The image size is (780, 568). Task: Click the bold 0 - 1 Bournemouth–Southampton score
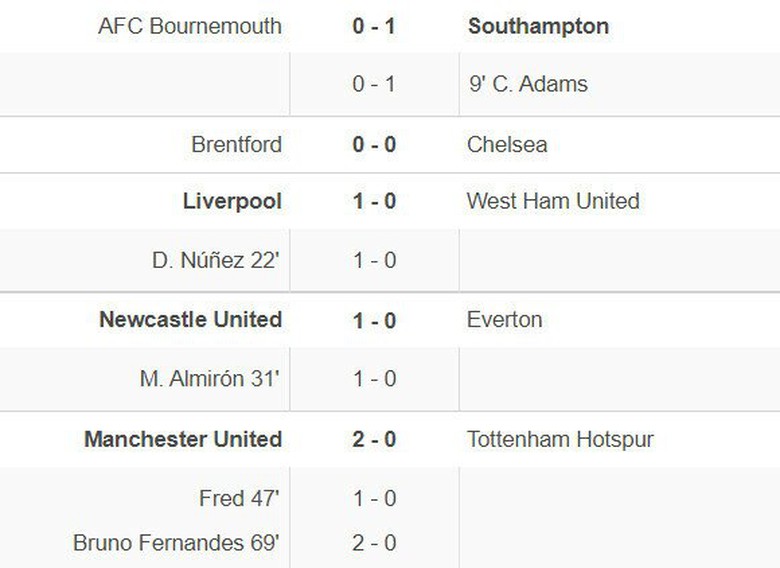pos(374,26)
